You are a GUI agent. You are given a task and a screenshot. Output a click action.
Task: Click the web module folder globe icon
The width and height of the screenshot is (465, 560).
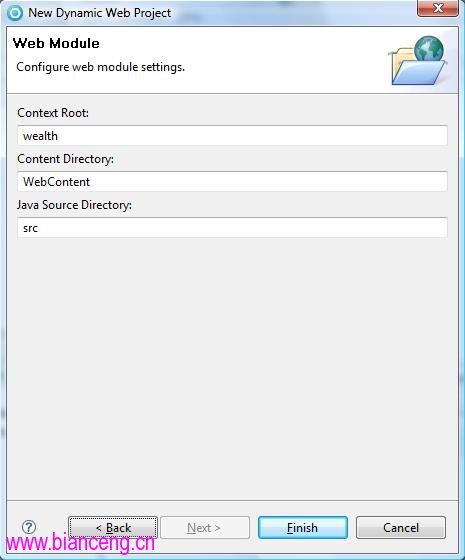(418, 61)
